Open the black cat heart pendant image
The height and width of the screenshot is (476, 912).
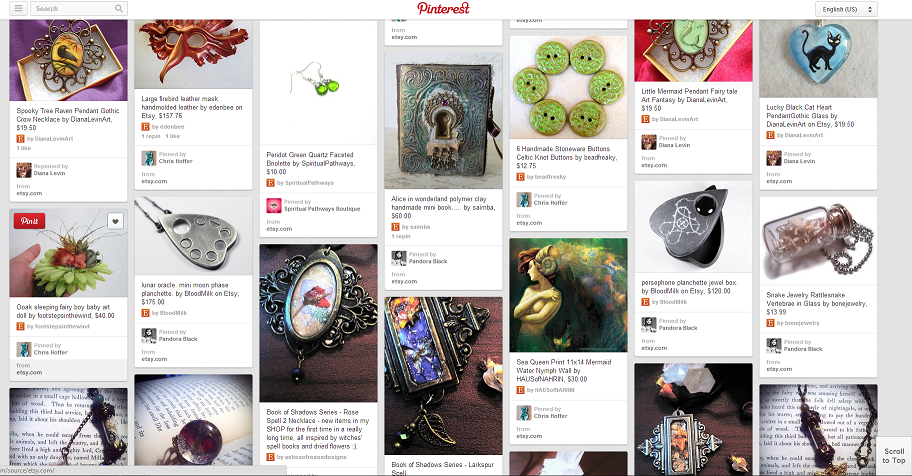coord(818,58)
